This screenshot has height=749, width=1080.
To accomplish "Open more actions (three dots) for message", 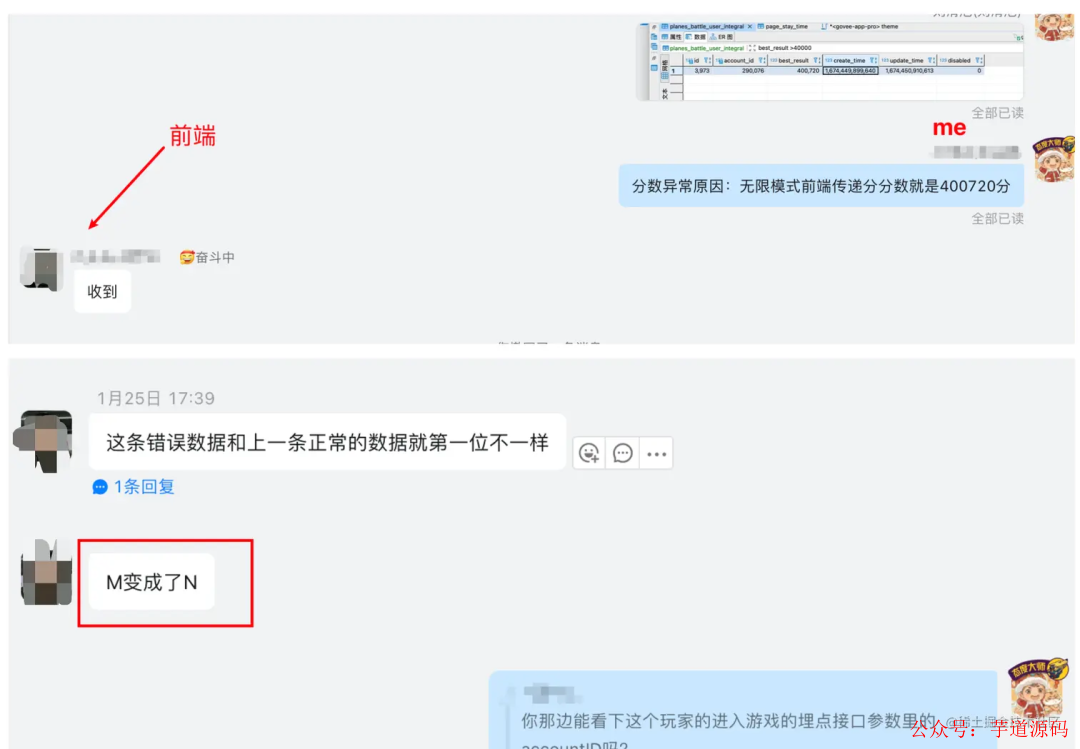I will [x=656, y=453].
